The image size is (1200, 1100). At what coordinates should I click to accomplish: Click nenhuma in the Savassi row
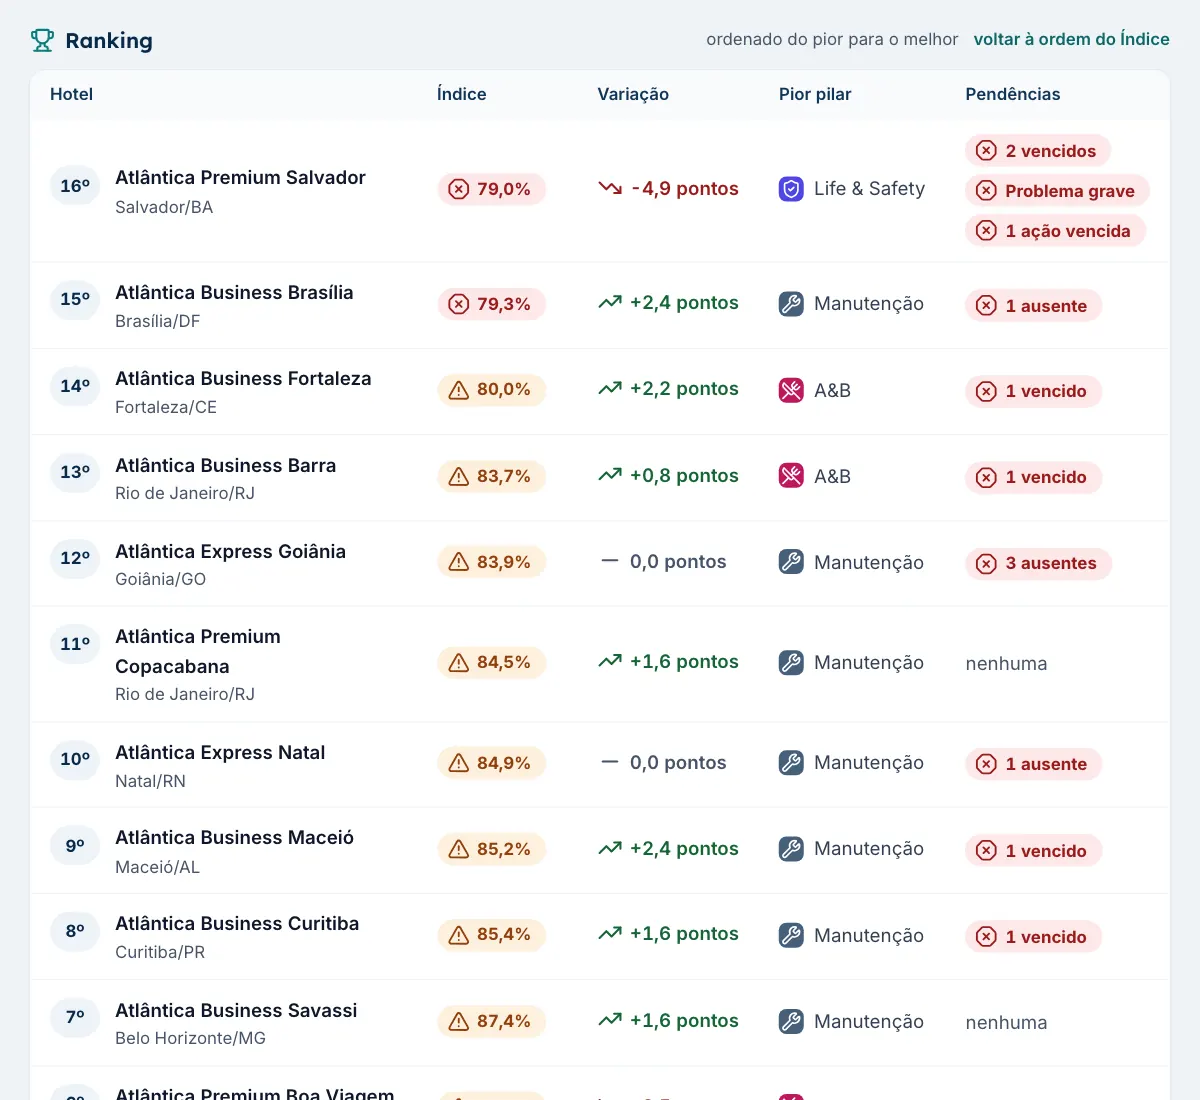coord(1006,1022)
